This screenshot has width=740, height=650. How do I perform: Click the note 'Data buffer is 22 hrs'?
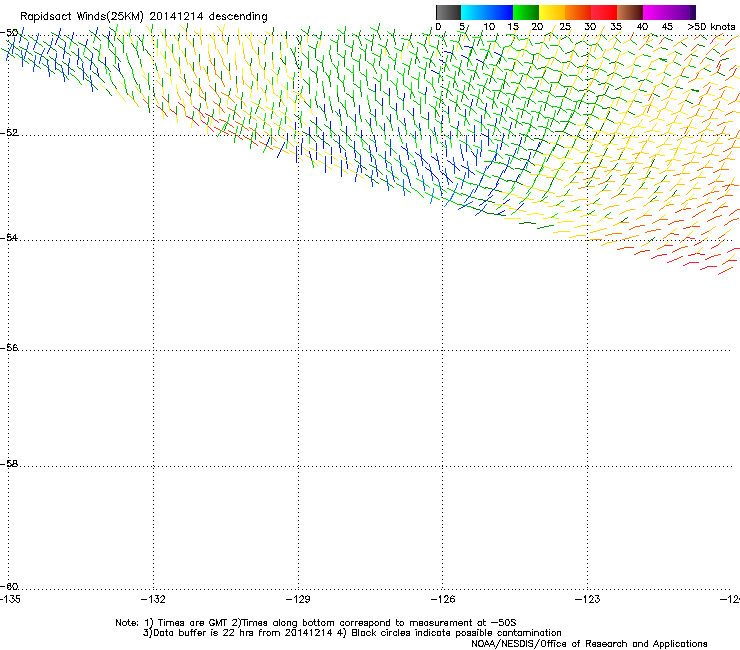pos(204,633)
